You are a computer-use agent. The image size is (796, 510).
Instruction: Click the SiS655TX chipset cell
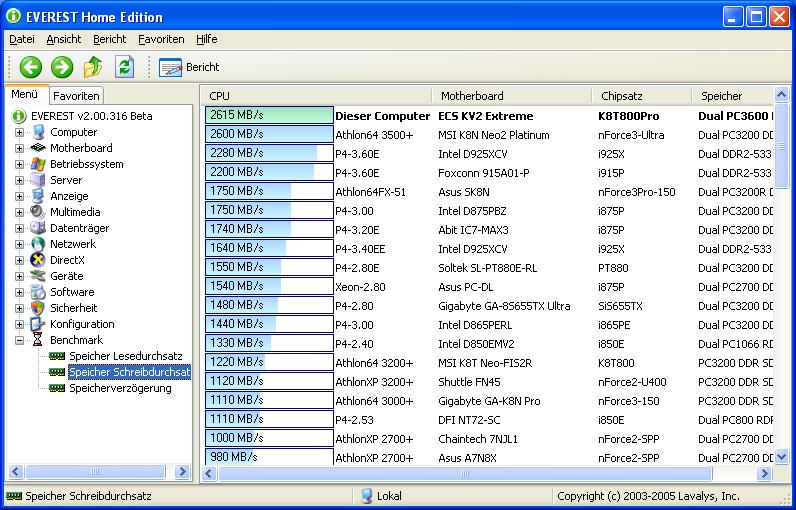(x=620, y=306)
